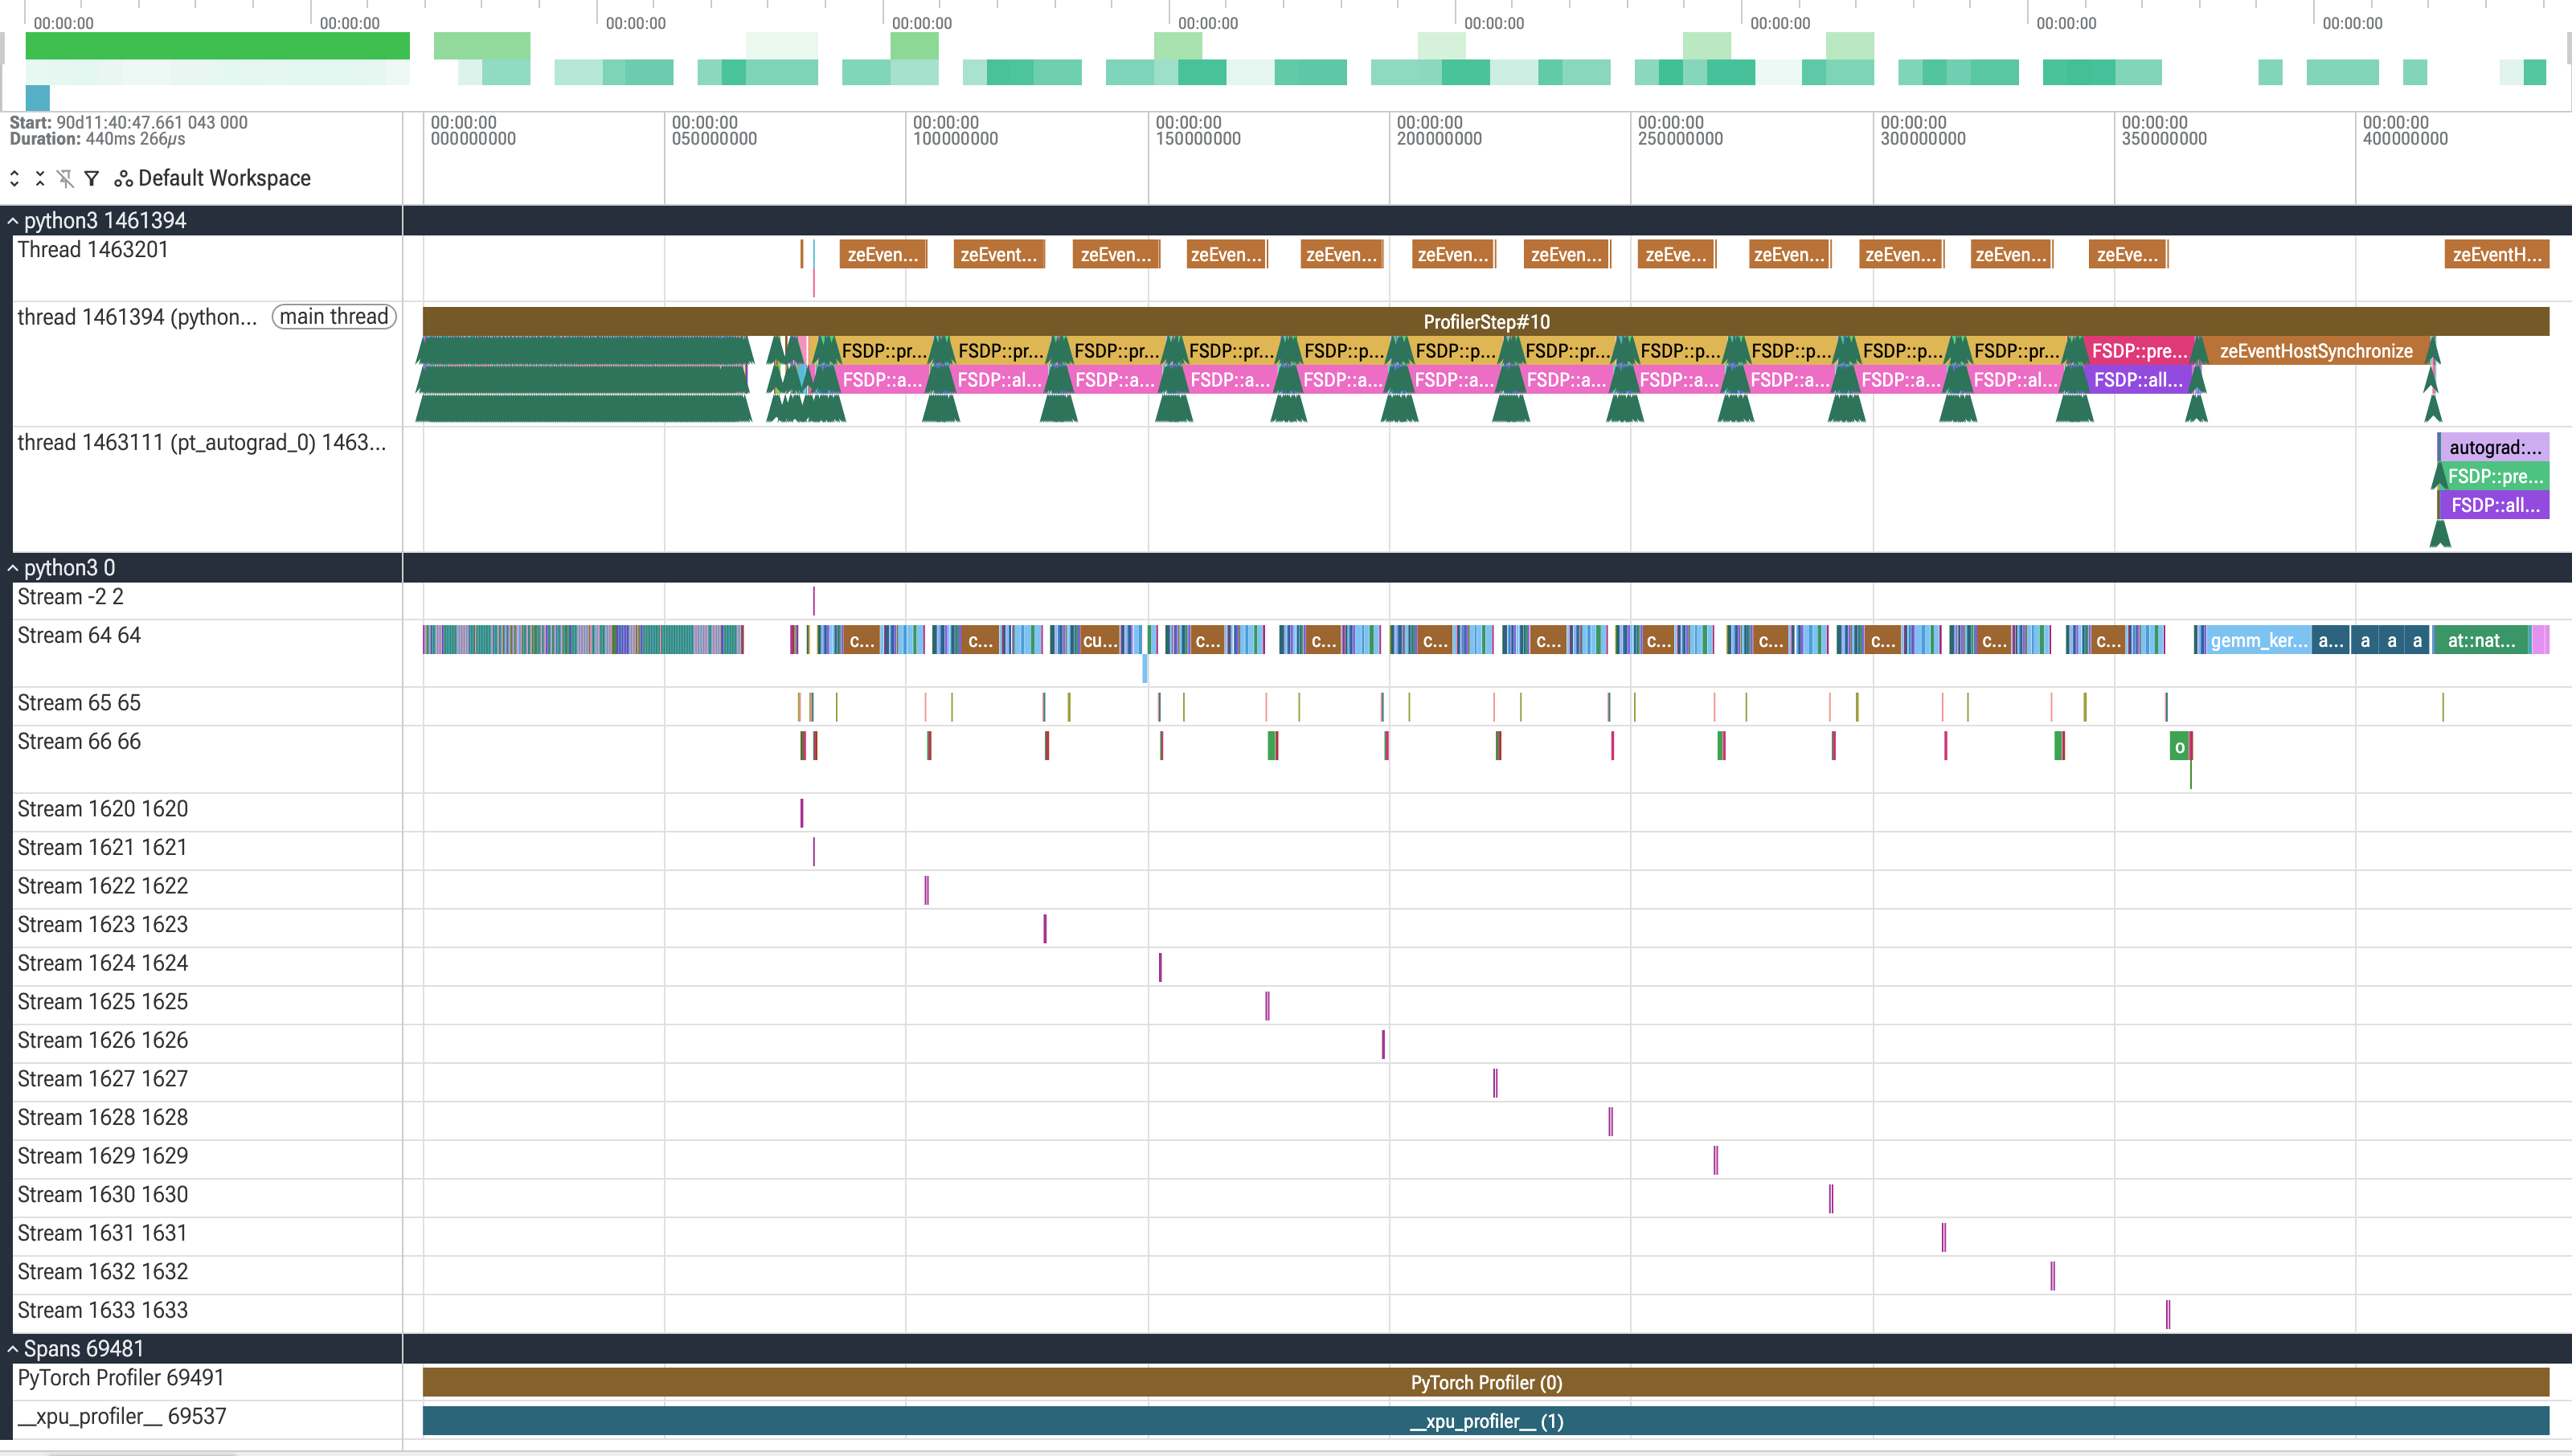Click the Stream 65 65 track label
The height and width of the screenshot is (1456, 2572).
79,703
